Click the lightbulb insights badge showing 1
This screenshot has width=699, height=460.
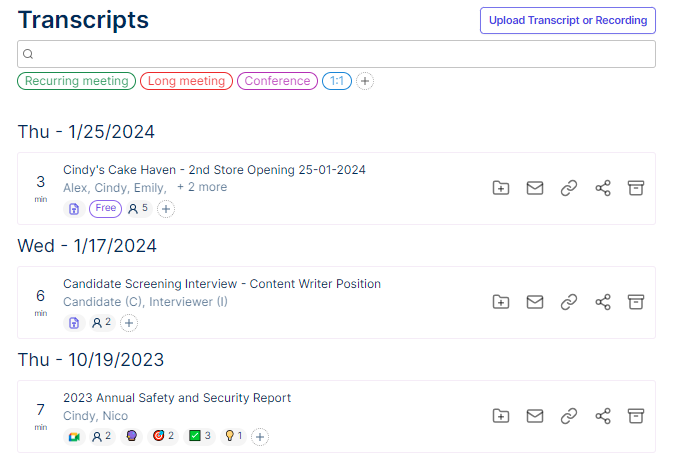pyautogui.click(x=233, y=436)
